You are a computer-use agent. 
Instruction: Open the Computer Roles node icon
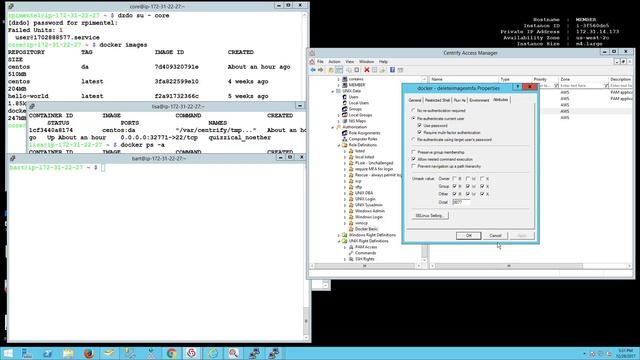(x=344, y=139)
